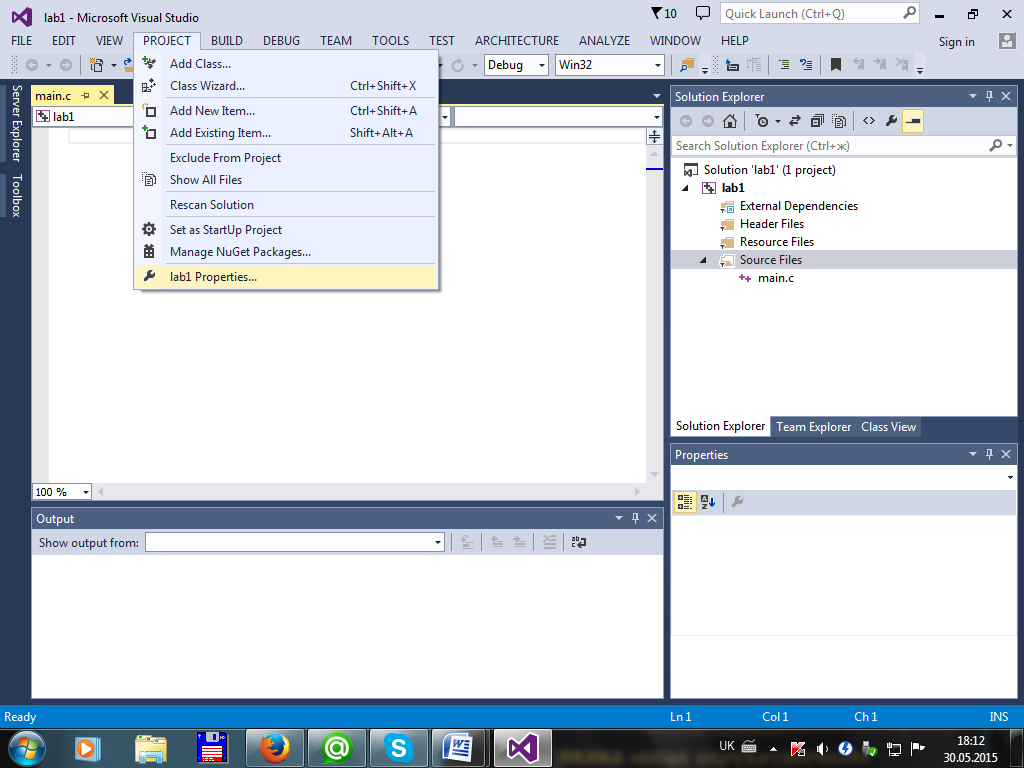Select External Dependencies node
The height and width of the screenshot is (768, 1024).
[798, 206]
